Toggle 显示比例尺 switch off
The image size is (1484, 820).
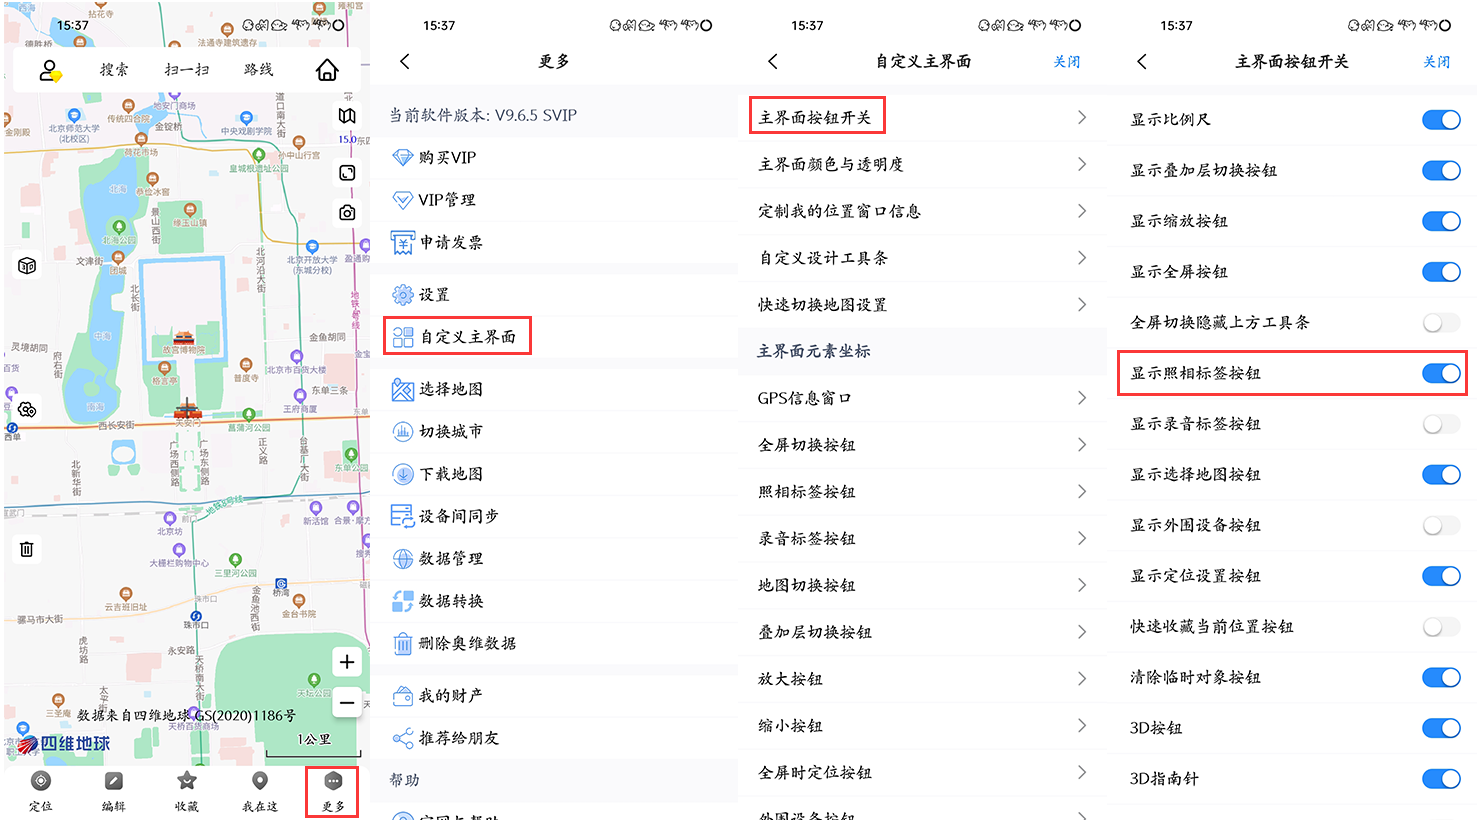[1440, 120]
